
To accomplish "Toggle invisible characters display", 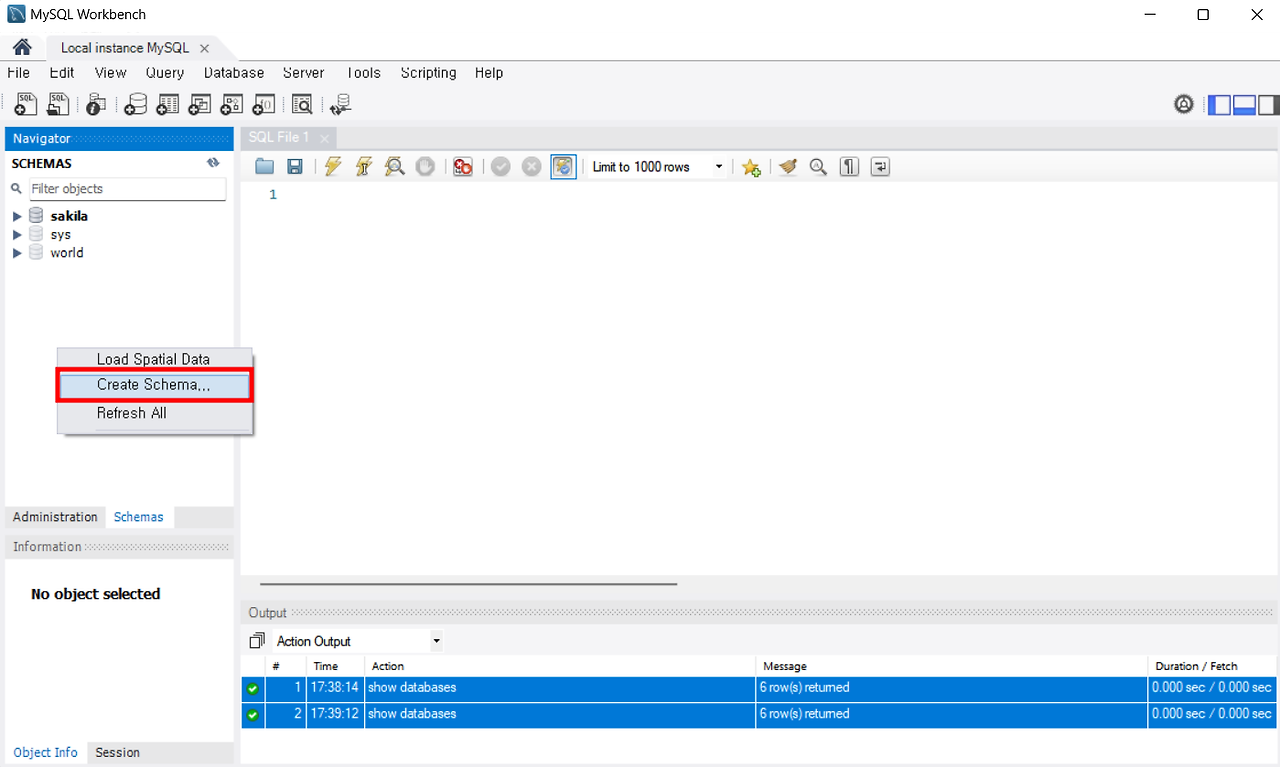I will pyautogui.click(x=849, y=167).
